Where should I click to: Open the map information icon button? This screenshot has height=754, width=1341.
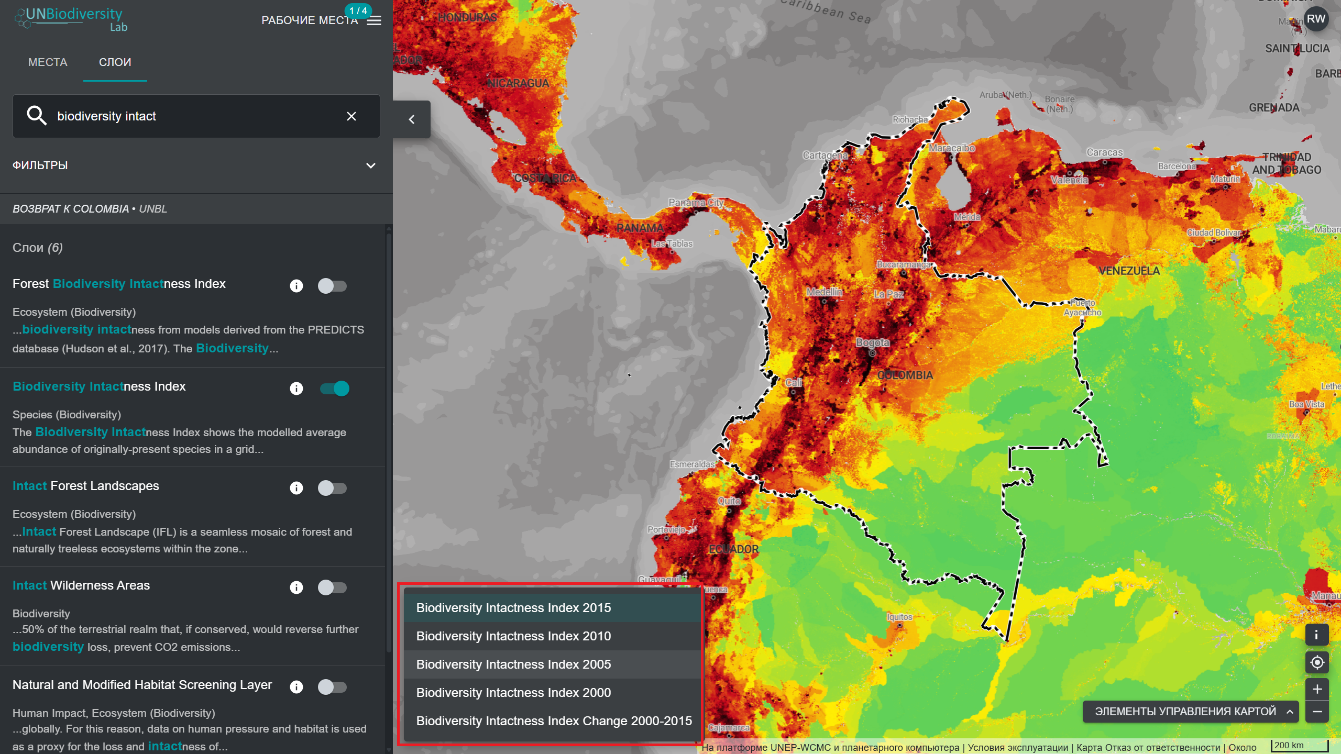[x=1317, y=635]
